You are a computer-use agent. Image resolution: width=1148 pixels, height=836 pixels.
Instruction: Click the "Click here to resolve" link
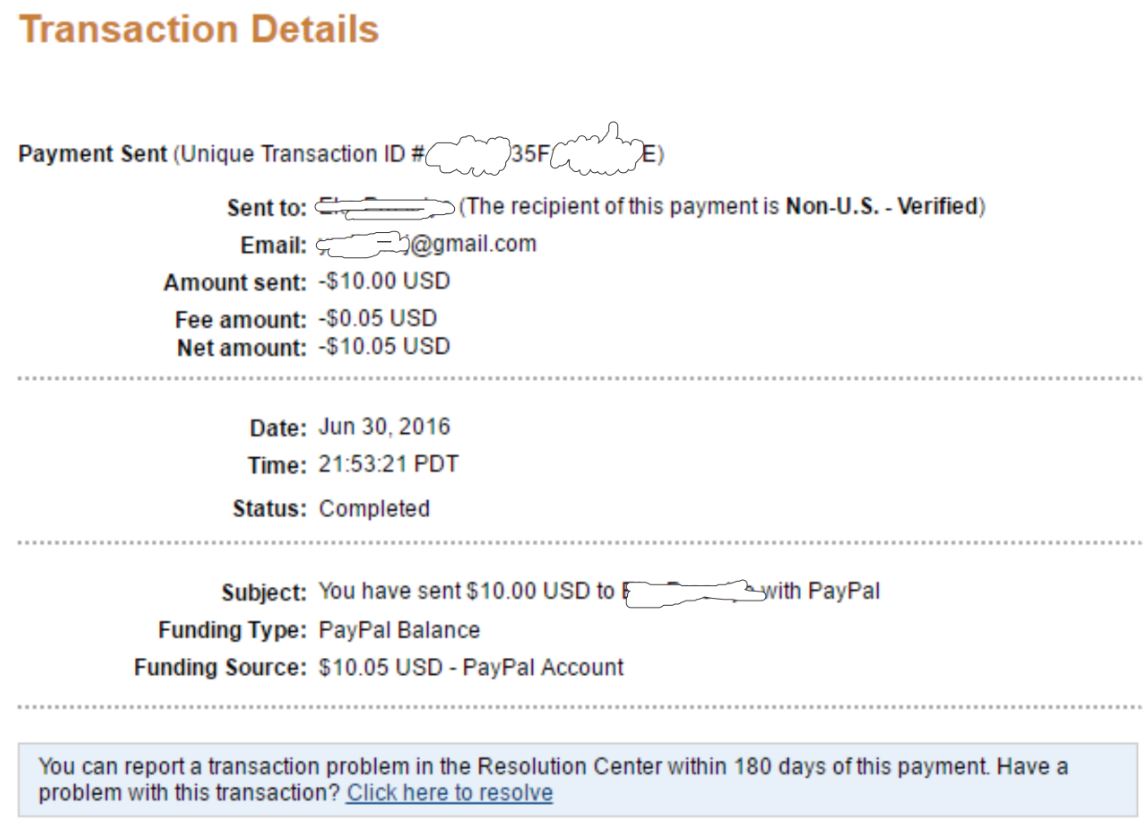point(449,793)
